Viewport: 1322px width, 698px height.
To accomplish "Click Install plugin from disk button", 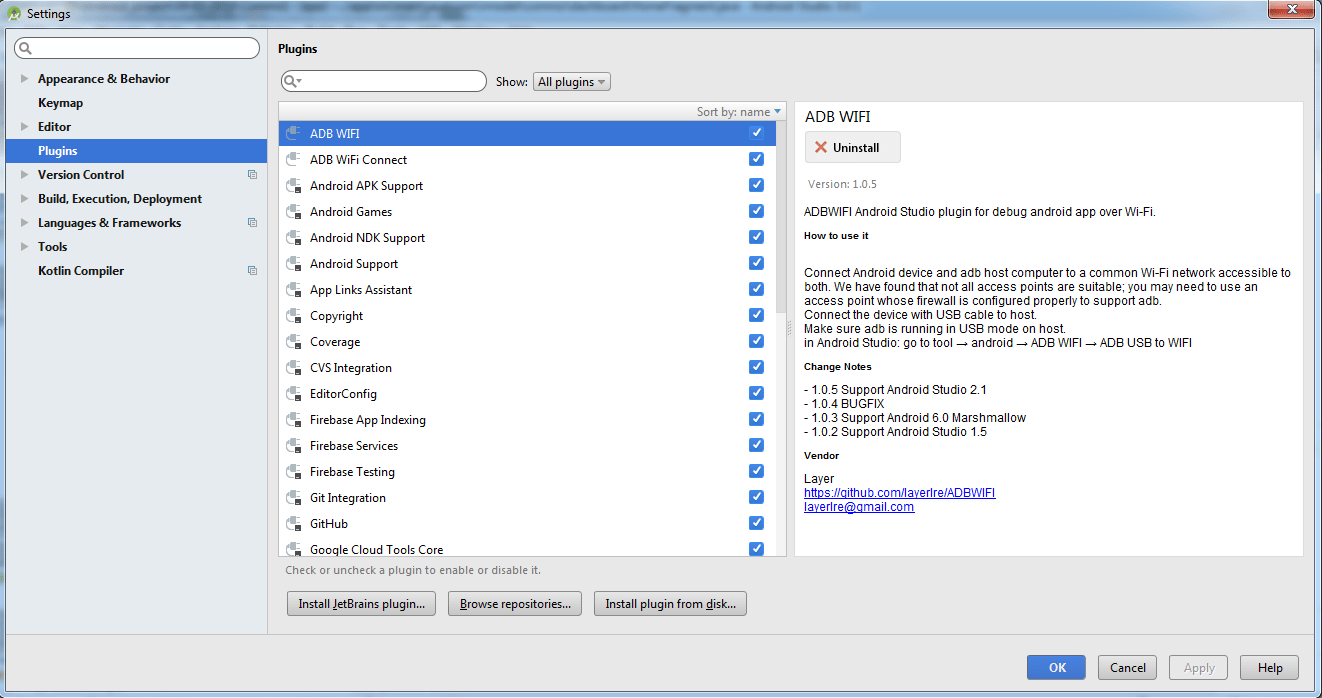I will (671, 604).
